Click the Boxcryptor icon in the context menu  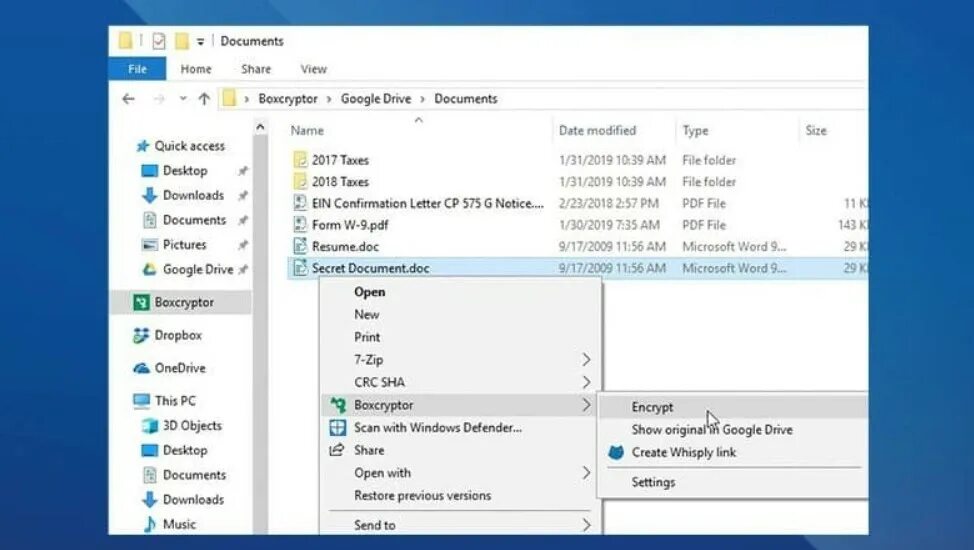[338, 405]
